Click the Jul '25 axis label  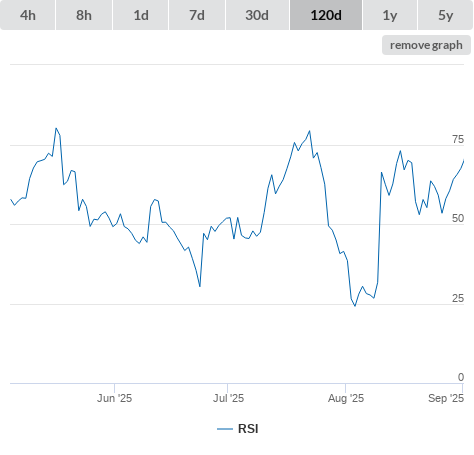[228, 398]
